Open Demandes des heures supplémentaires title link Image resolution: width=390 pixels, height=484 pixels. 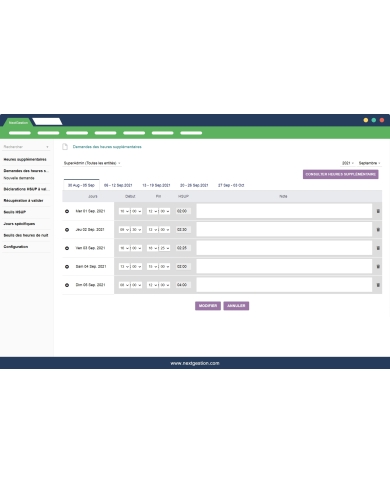[x=107, y=147]
